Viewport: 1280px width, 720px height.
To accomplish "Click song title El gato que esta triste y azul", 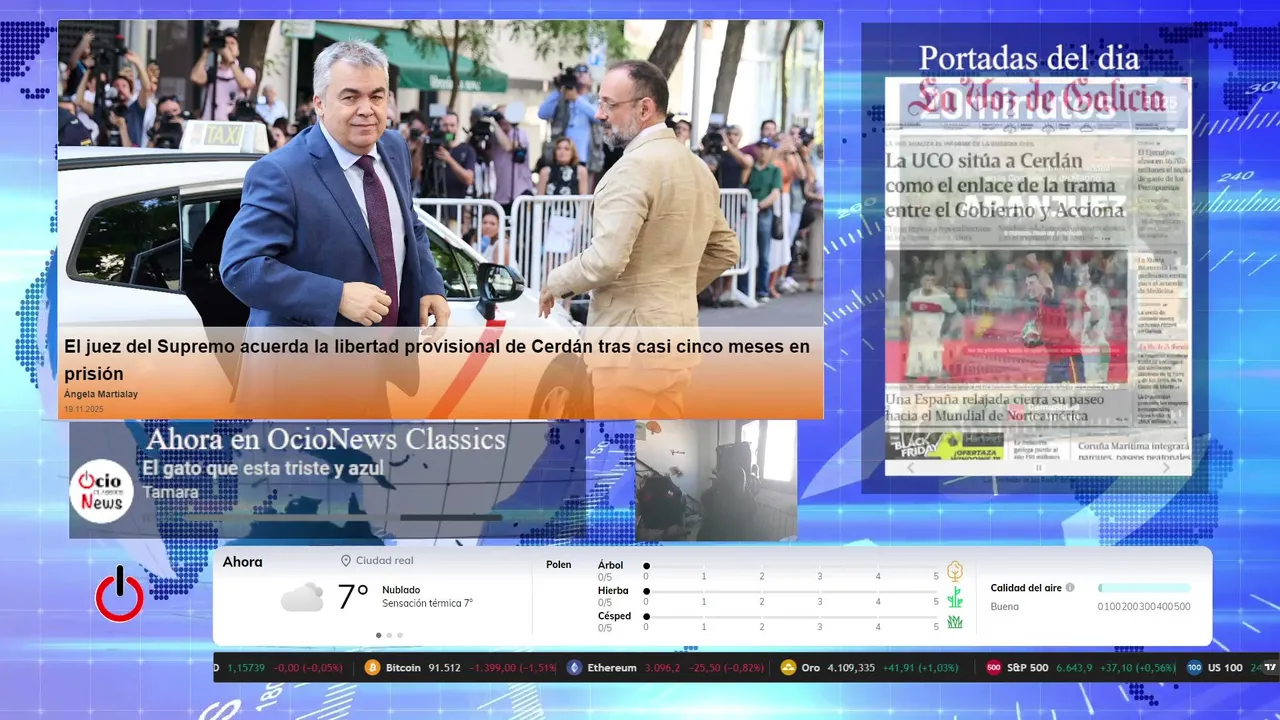I will tap(263, 469).
